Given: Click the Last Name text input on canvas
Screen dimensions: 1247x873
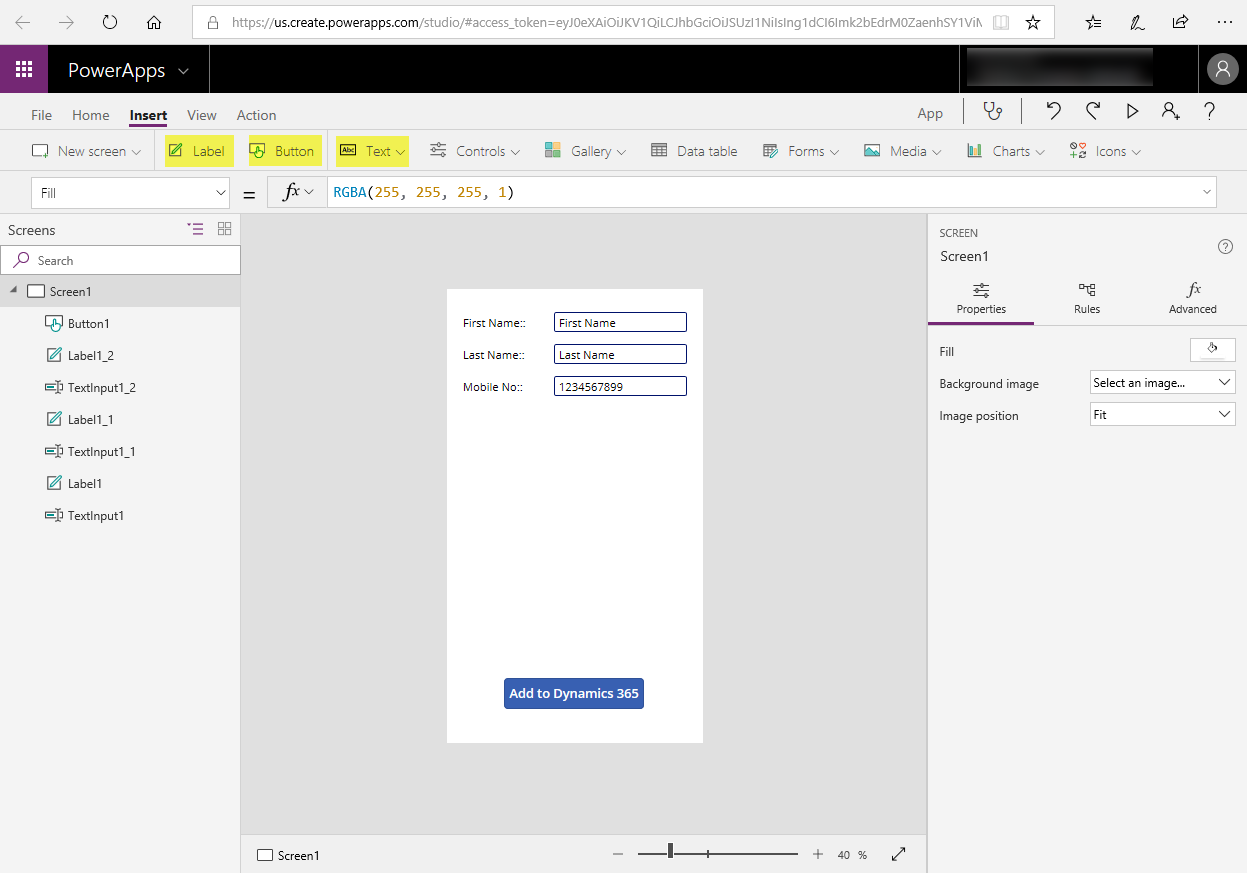Looking at the screenshot, I should tap(620, 354).
